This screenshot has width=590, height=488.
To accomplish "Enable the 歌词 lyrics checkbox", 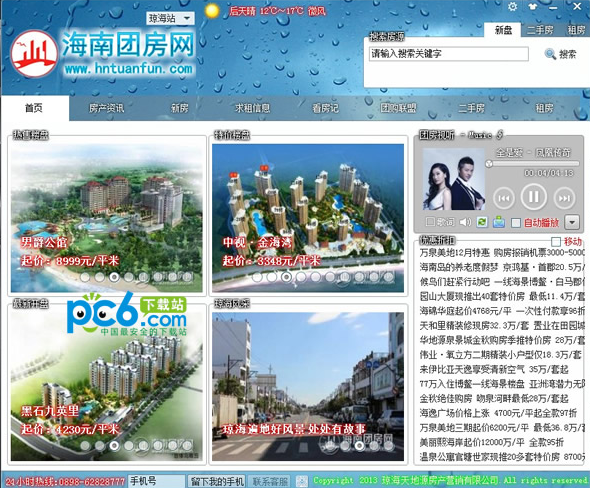I will click(x=430, y=222).
